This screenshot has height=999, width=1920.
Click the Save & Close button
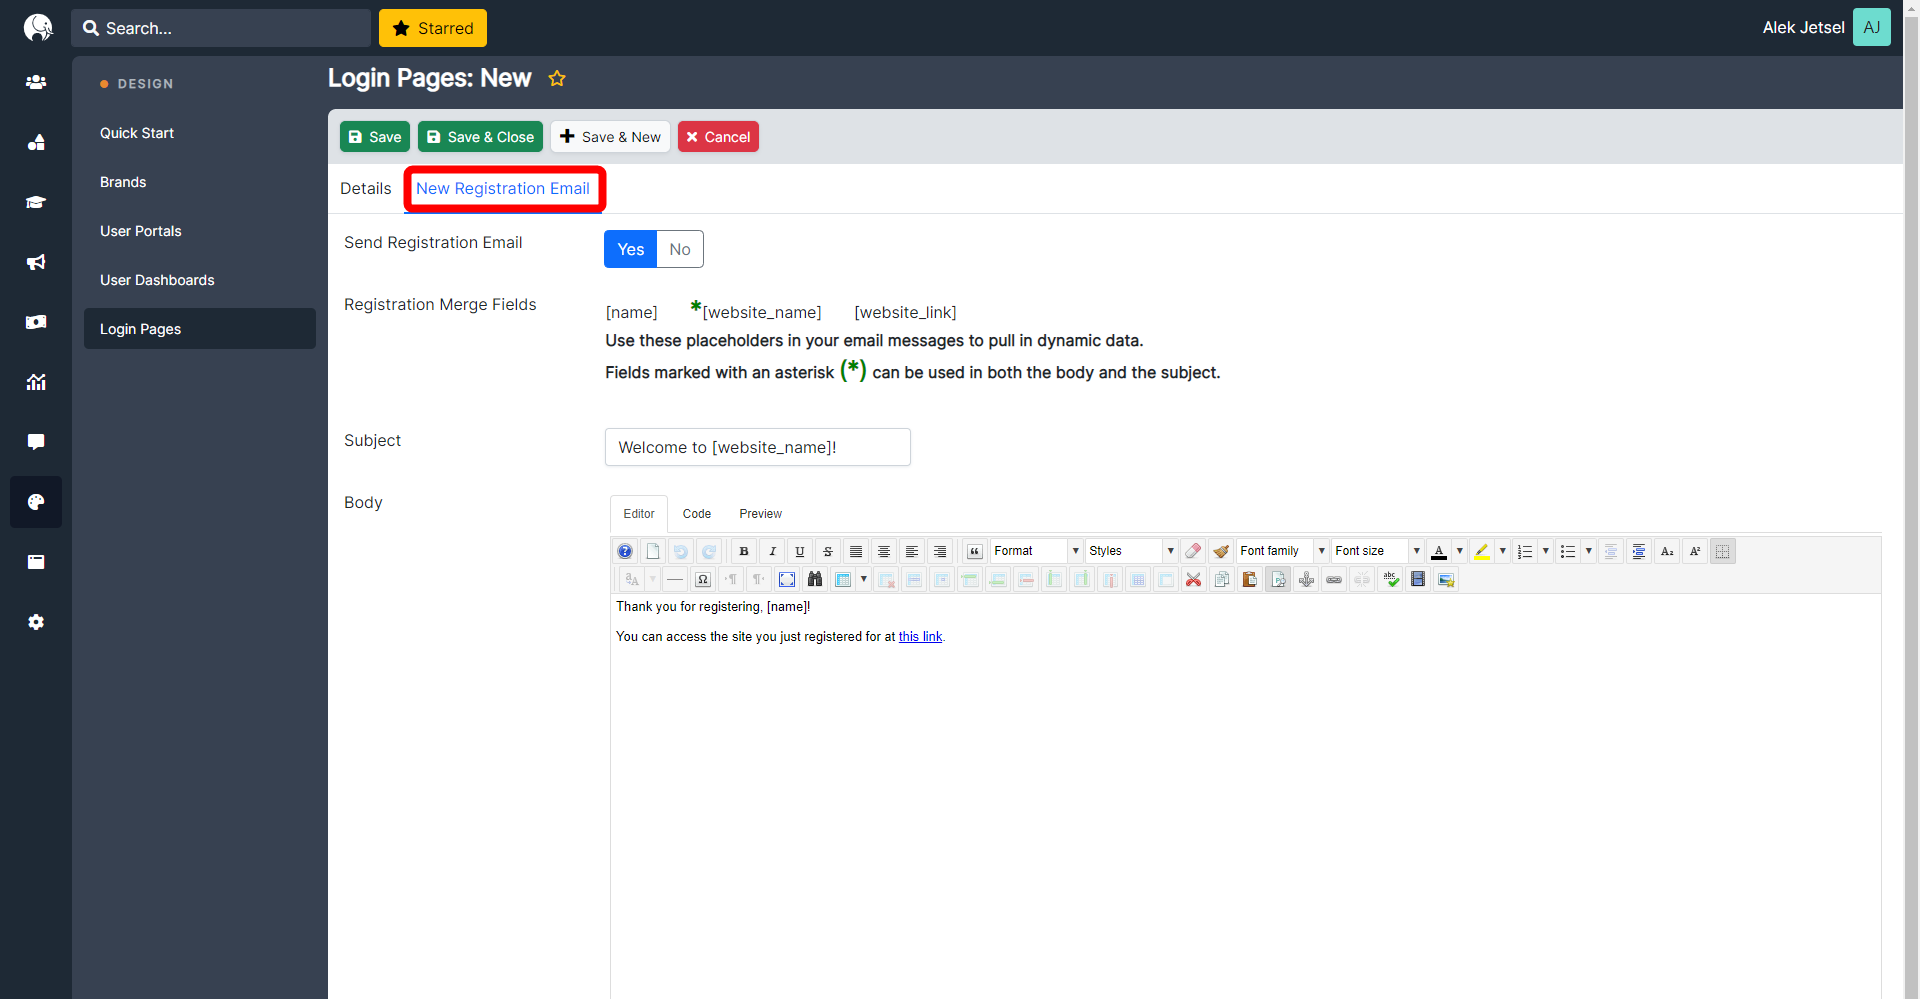[480, 137]
